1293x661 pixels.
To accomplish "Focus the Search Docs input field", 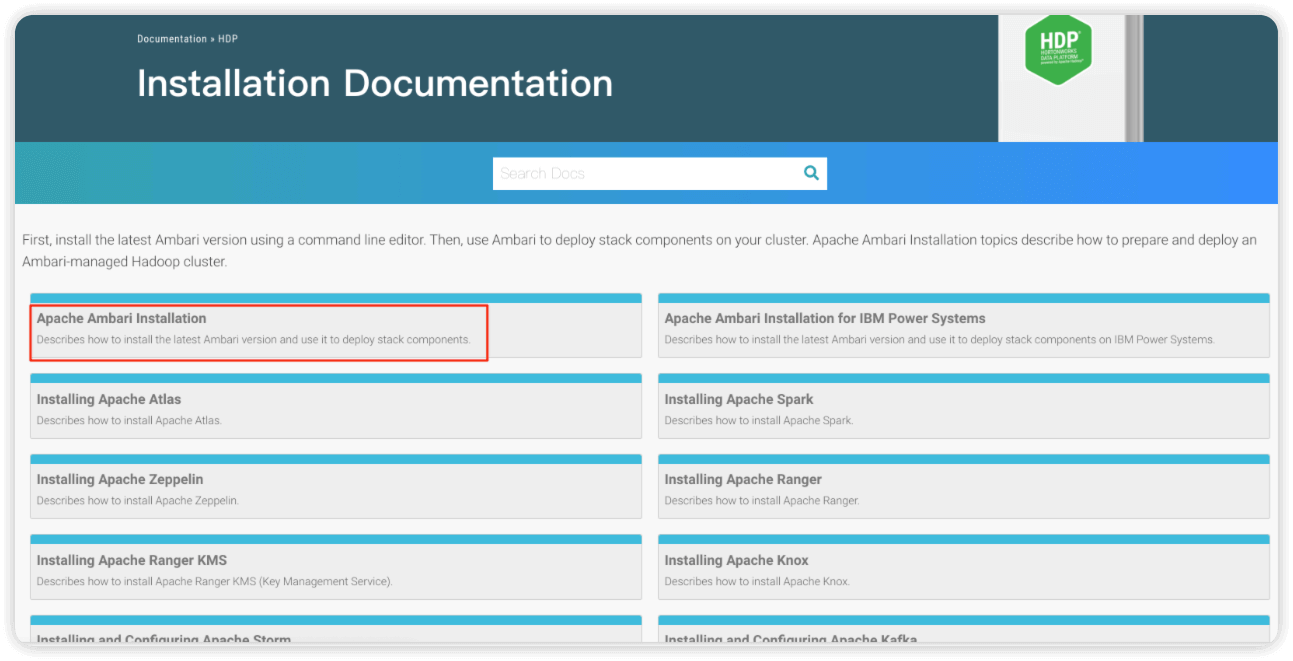I will [x=660, y=173].
